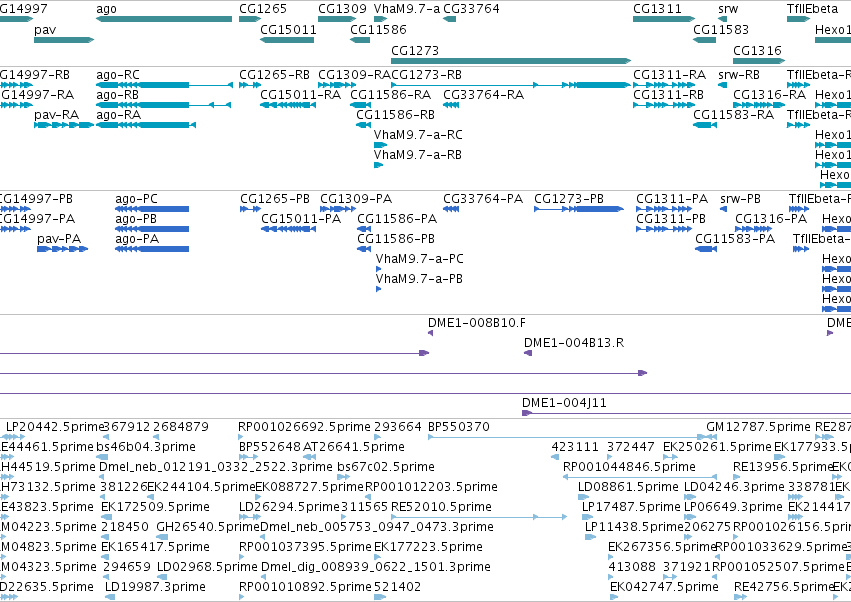Open the ago-PA protein label

tap(137, 239)
